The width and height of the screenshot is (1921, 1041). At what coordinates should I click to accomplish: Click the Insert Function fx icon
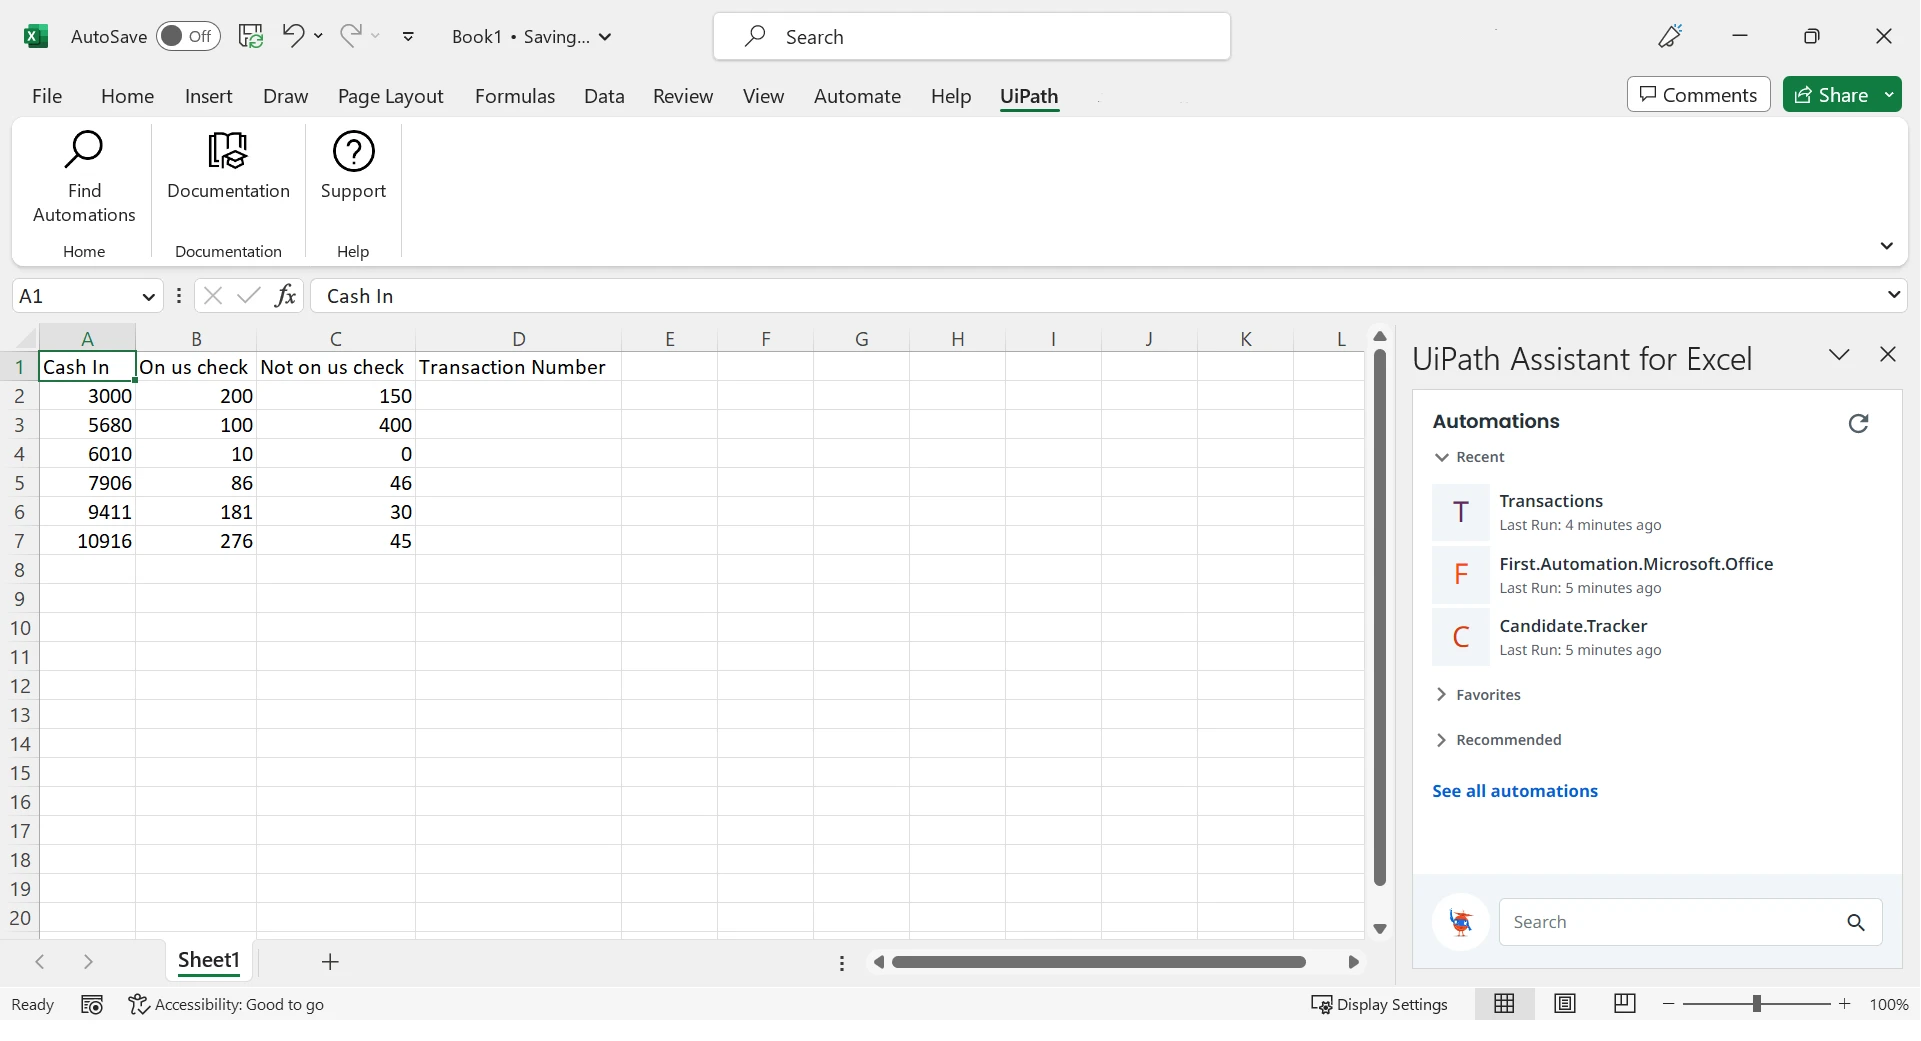[285, 296]
